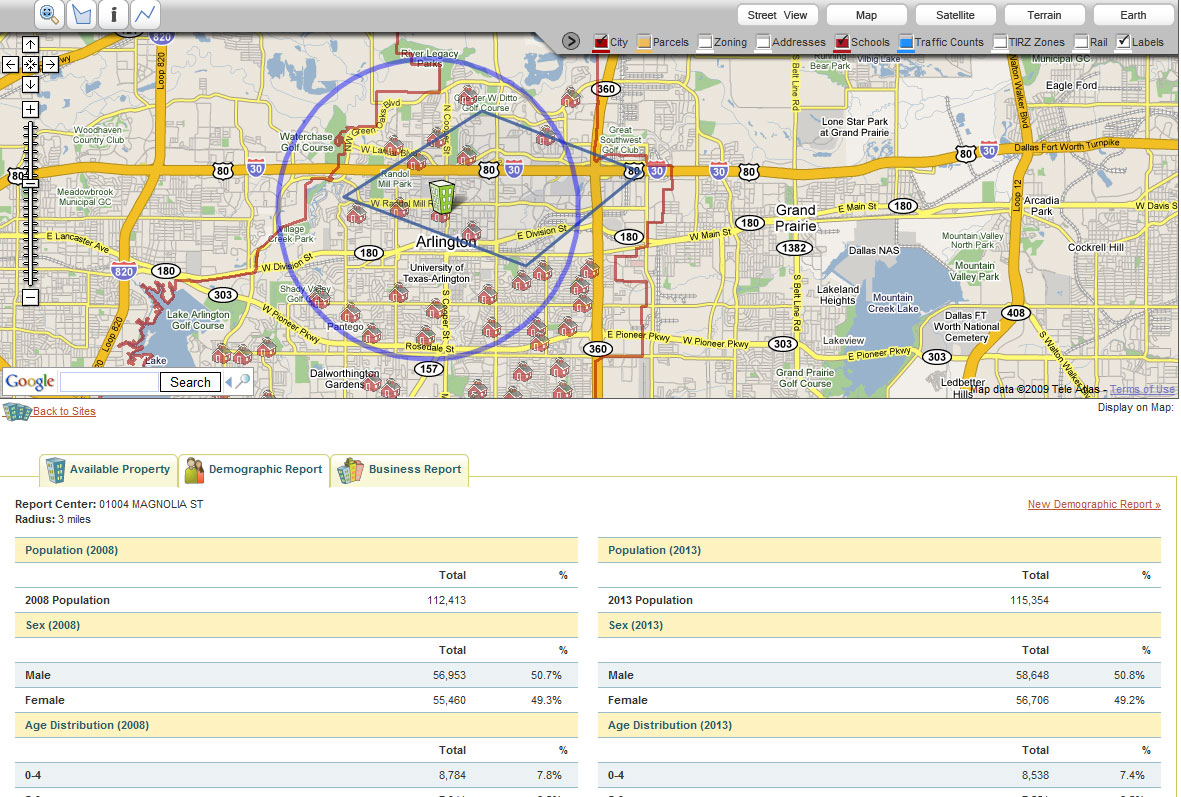Image resolution: width=1181 pixels, height=797 pixels.
Task: Expand the layer toolbar arrow button
Action: coord(571,41)
